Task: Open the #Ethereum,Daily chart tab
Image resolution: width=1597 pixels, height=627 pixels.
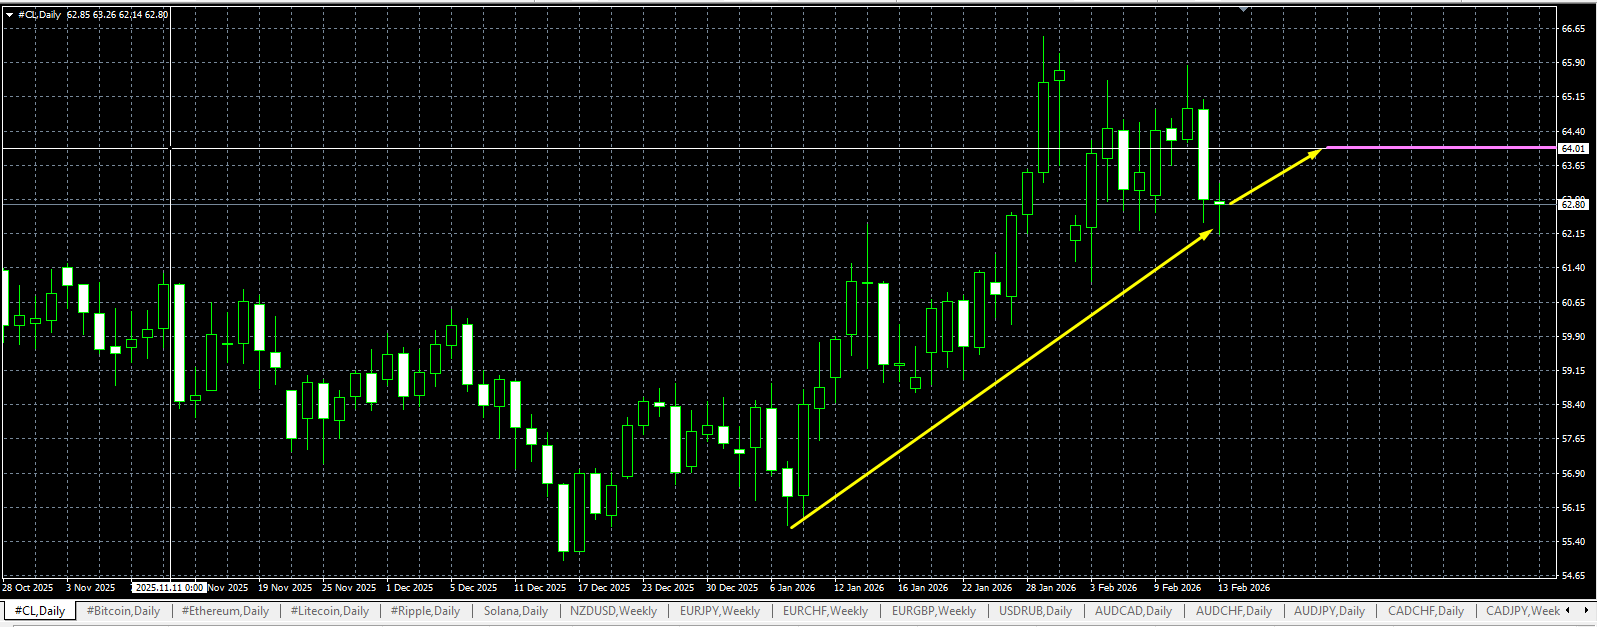Action: 225,611
